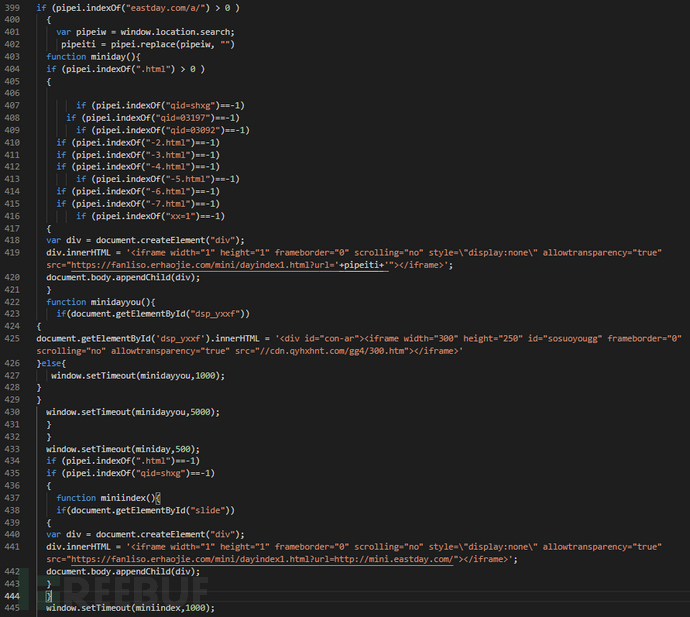Viewport: 690px width, 617px height.
Task: Click the 'function miniday()' declaration
Action: coord(93,57)
